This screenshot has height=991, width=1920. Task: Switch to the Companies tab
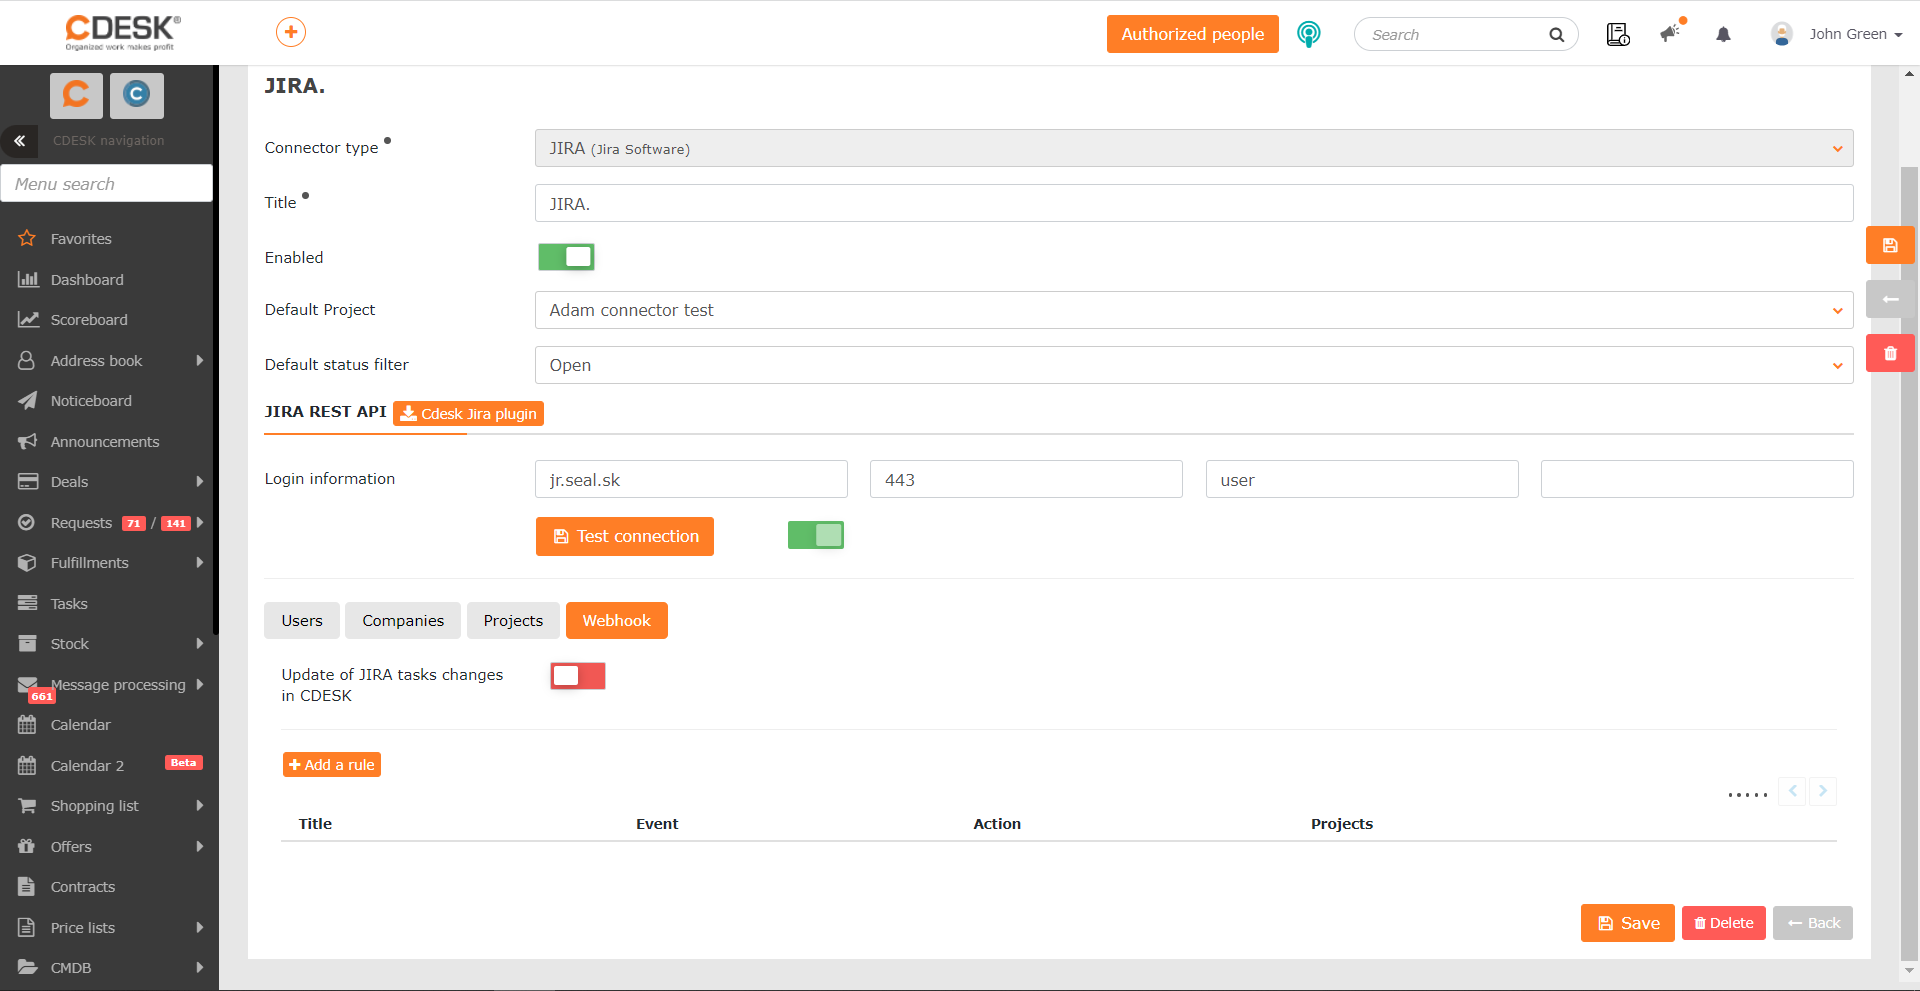tap(403, 620)
